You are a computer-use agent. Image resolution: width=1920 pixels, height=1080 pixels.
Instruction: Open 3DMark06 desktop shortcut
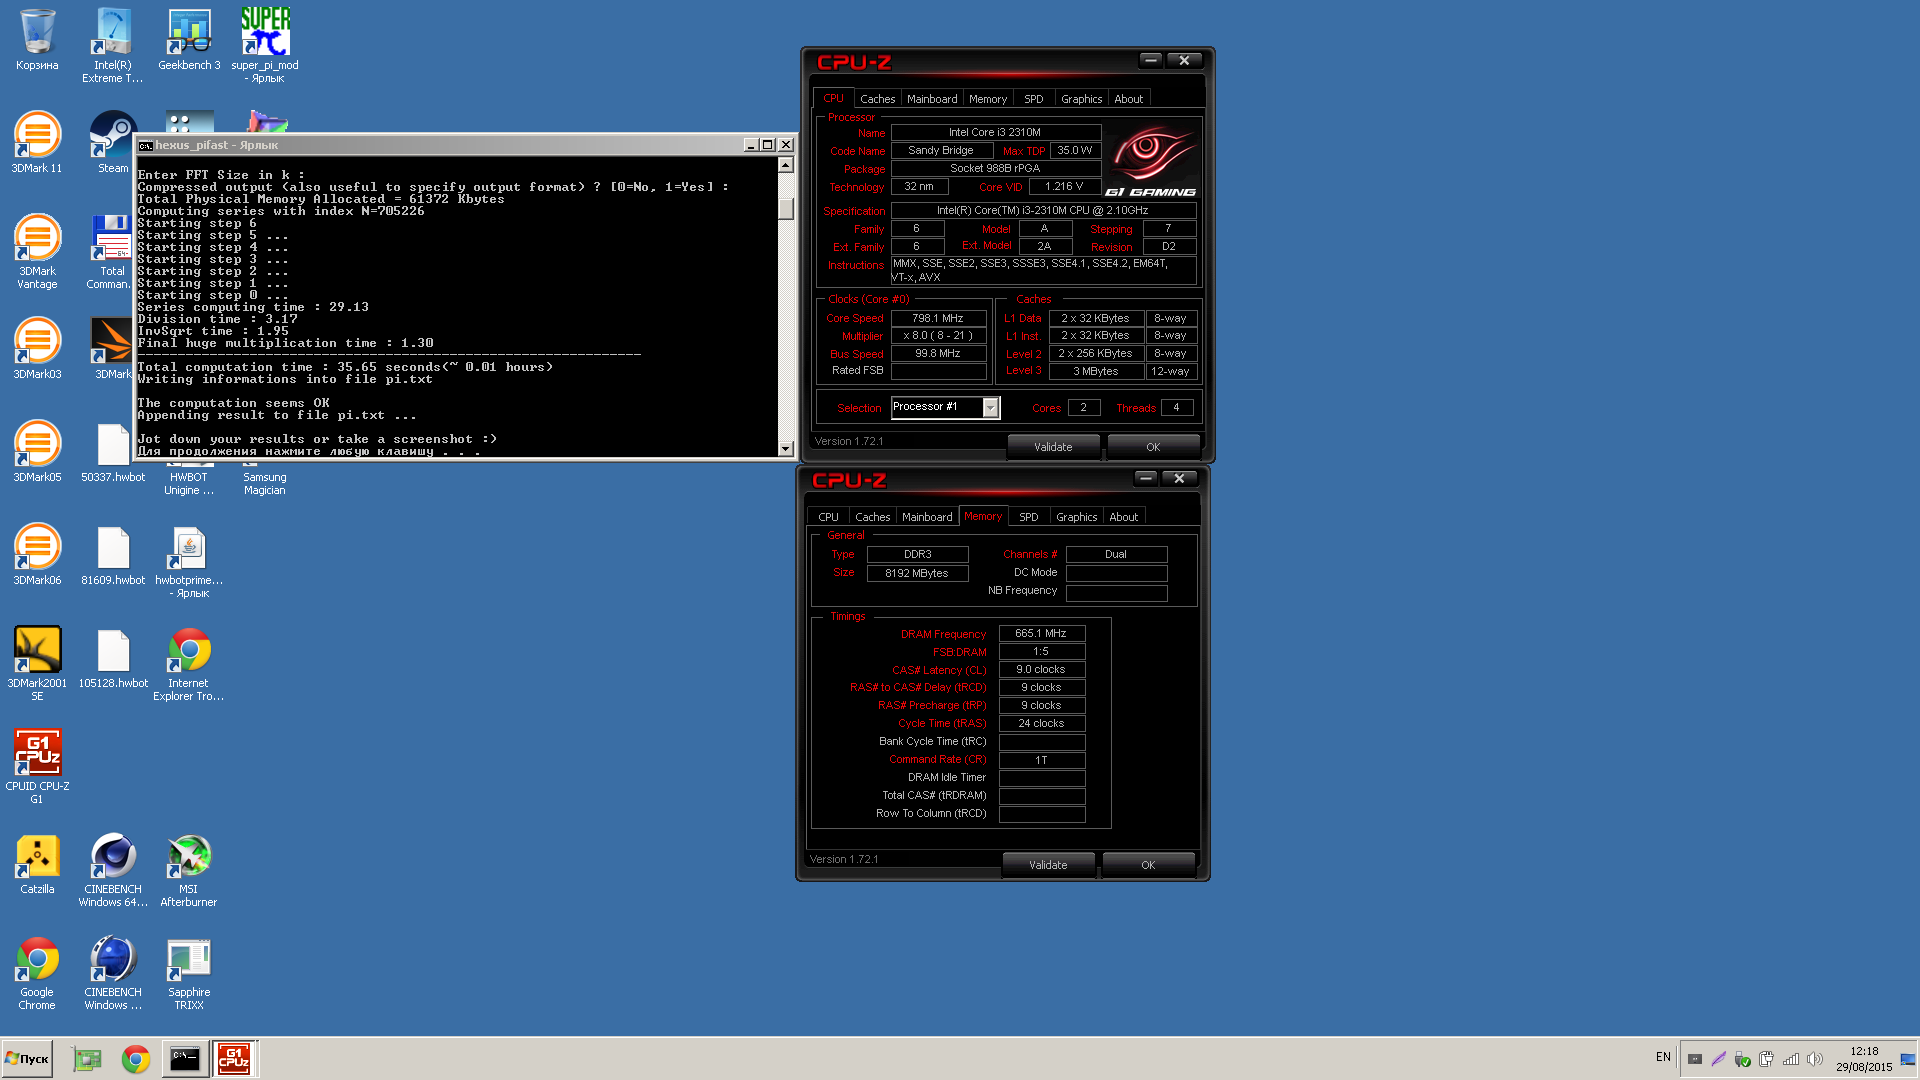(x=37, y=554)
